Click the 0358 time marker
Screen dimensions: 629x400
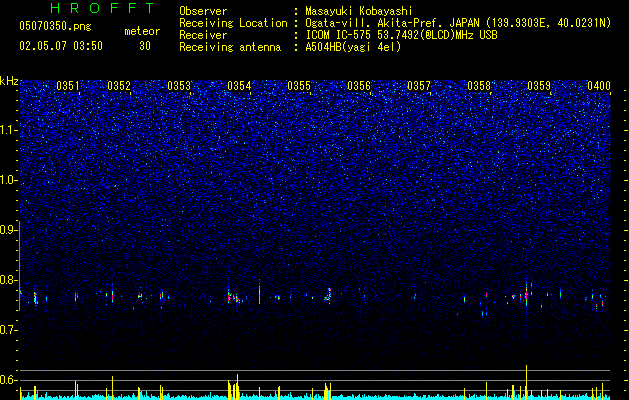click(x=479, y=86)
